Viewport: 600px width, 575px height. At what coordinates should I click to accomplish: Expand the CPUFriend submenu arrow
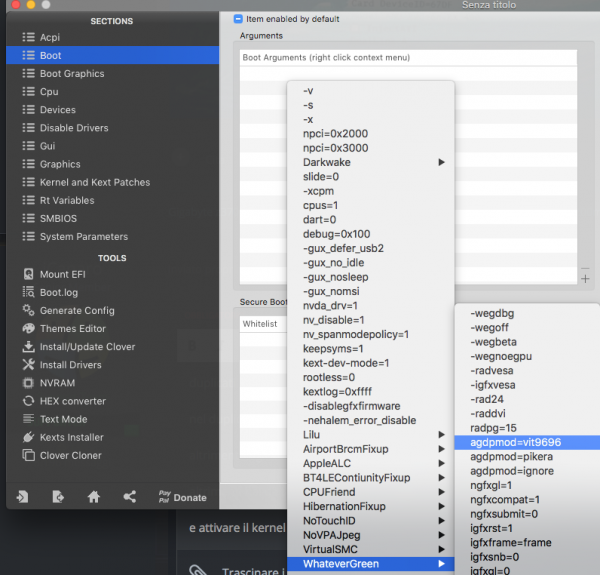point(441,492)
